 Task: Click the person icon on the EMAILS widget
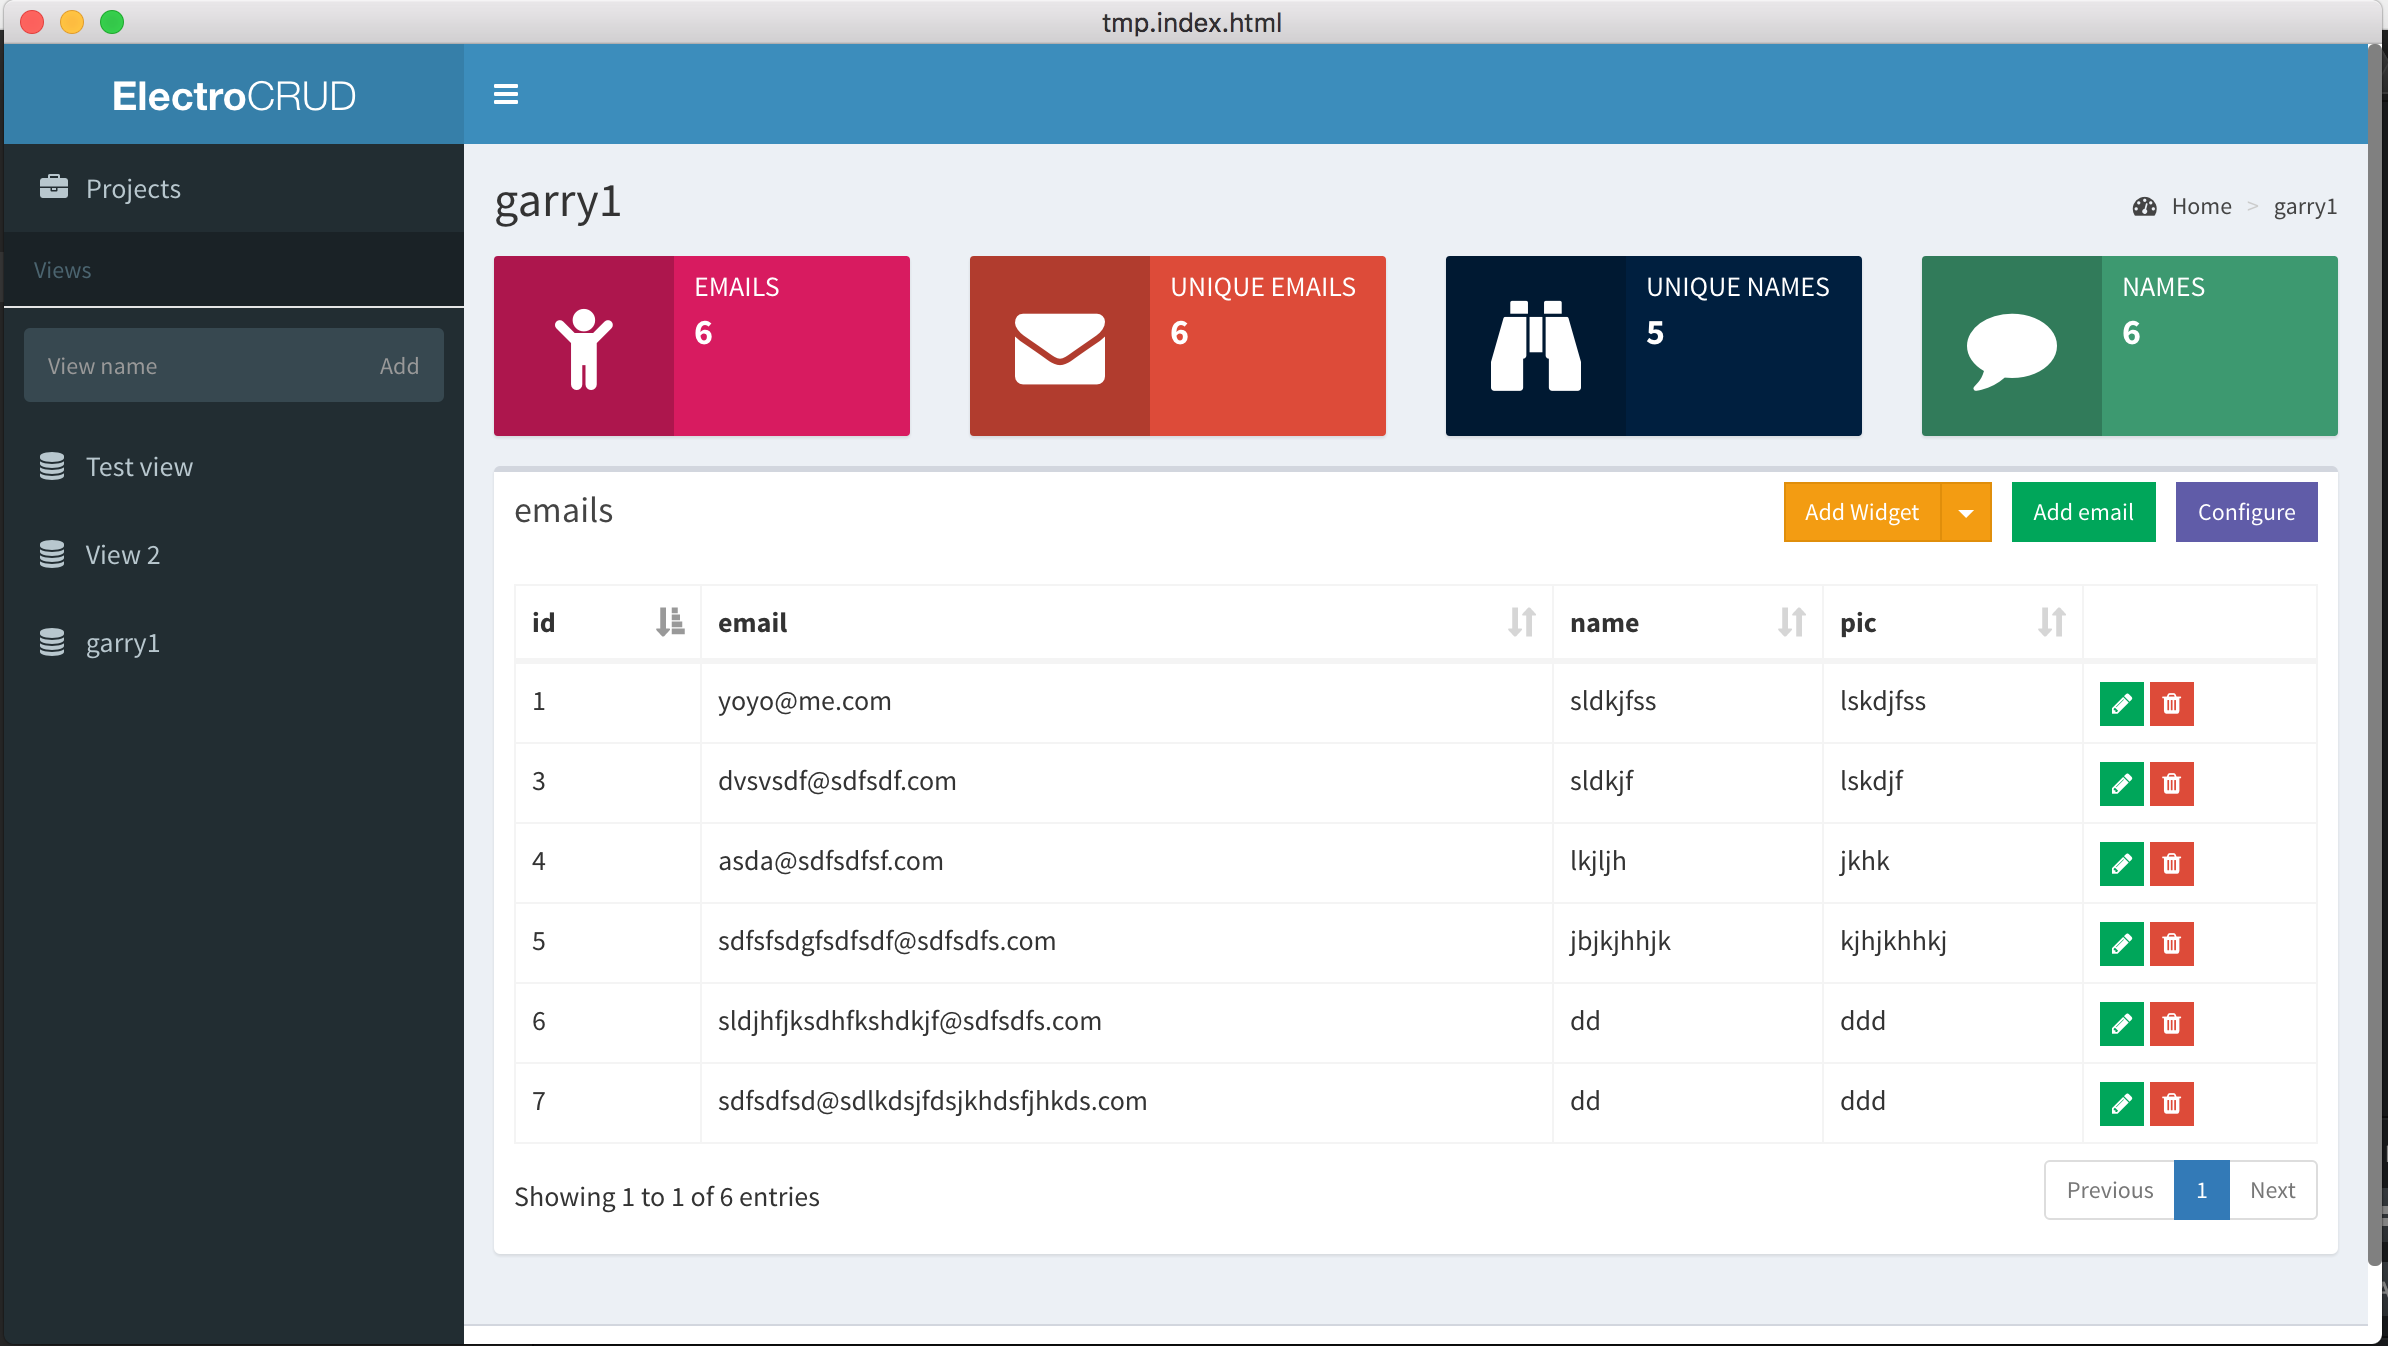point(584,349)
